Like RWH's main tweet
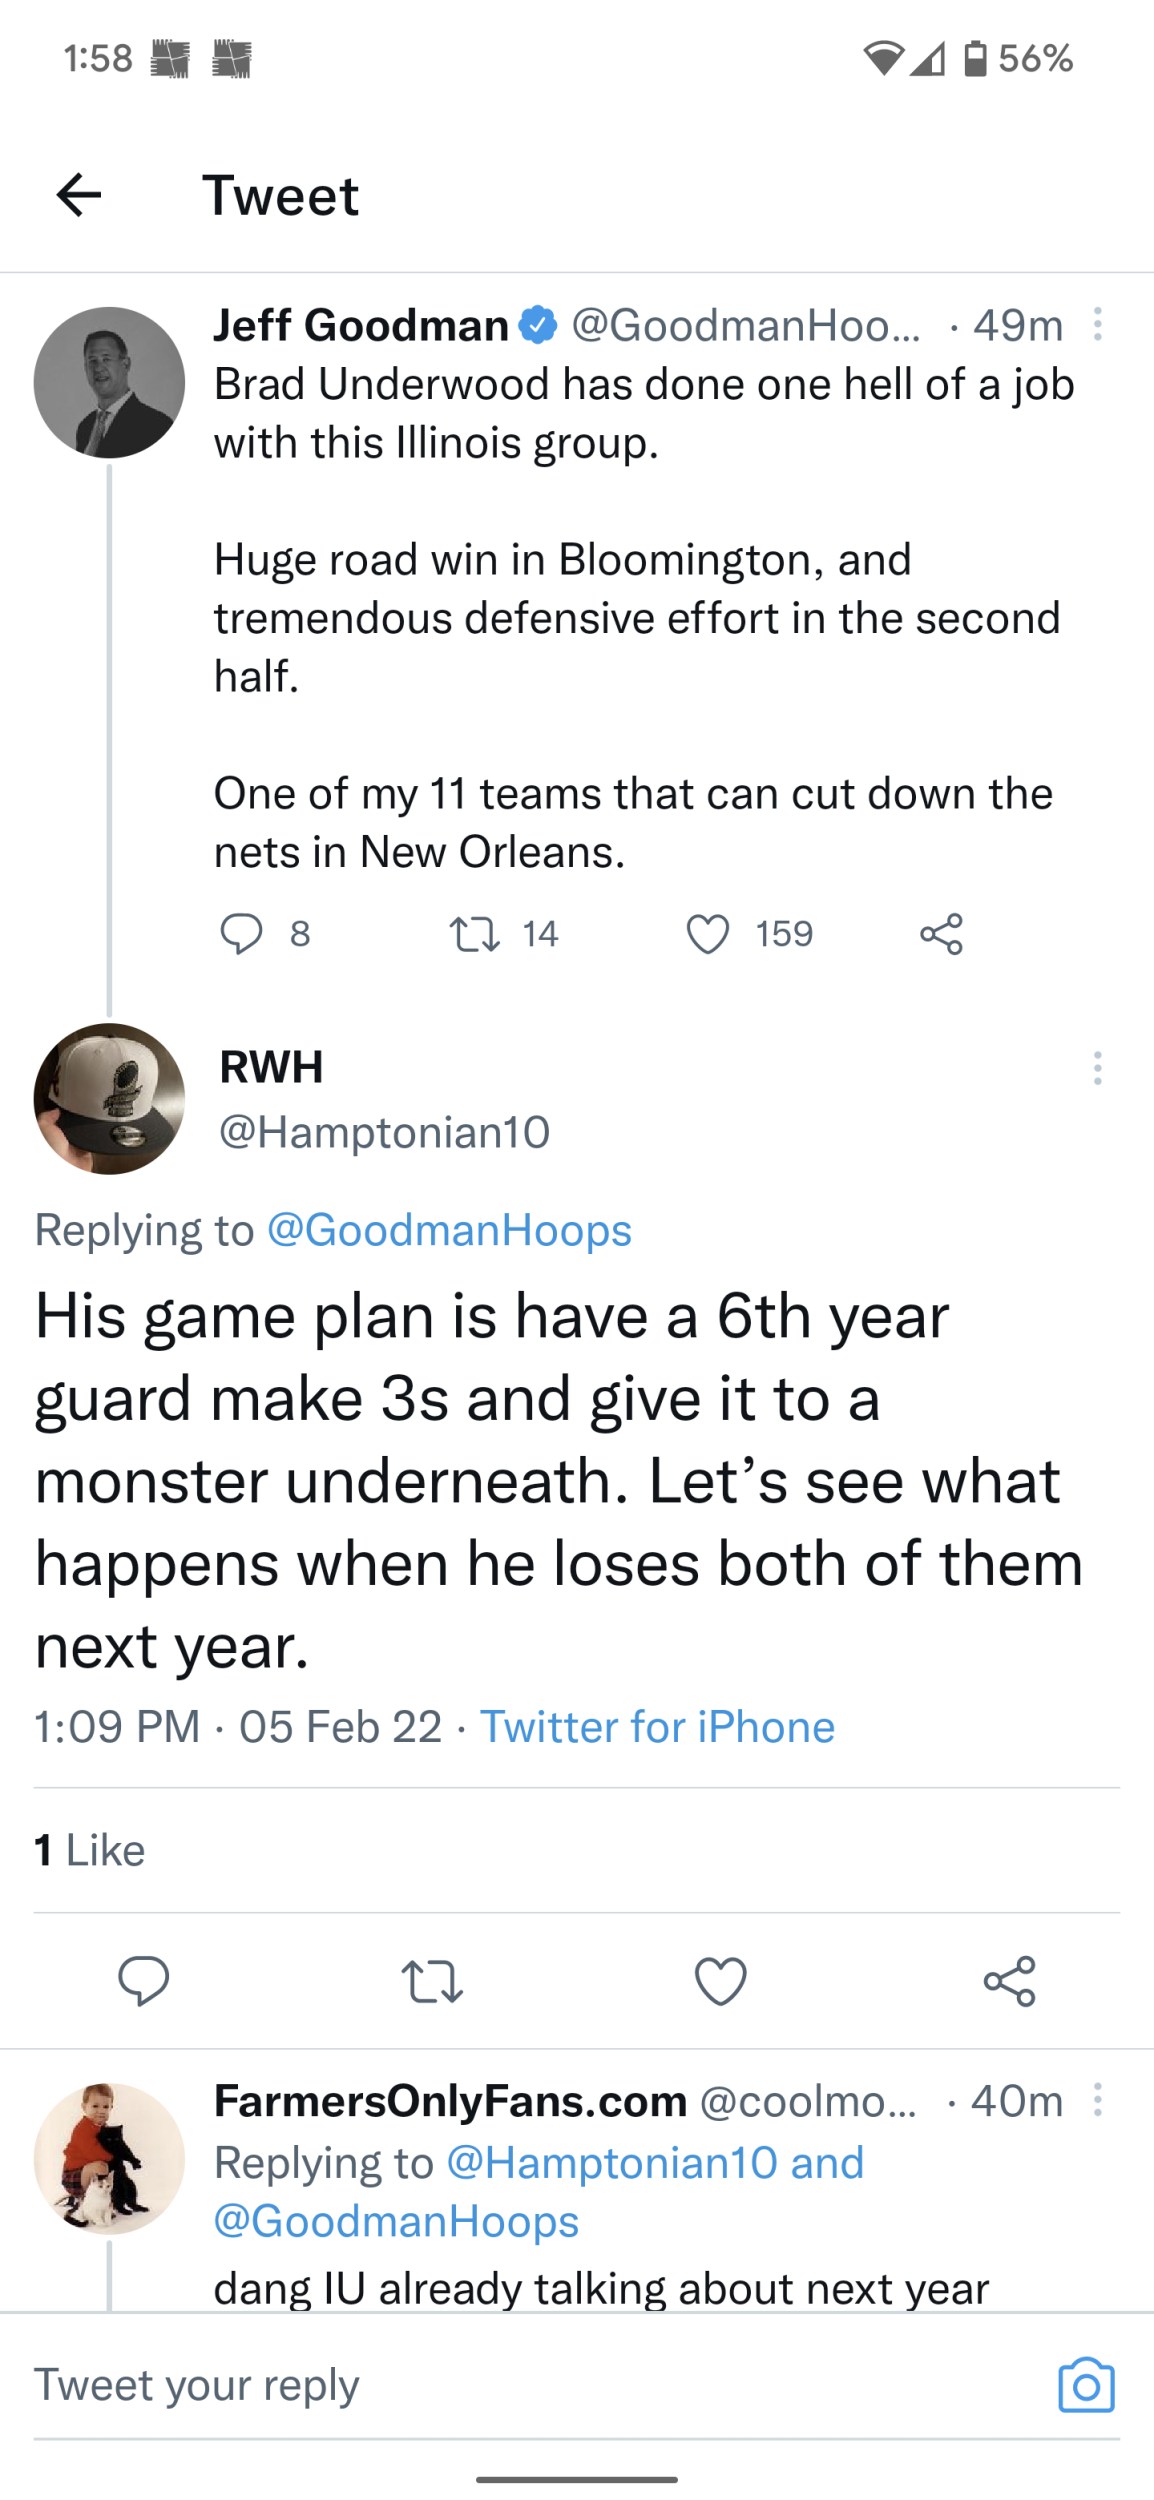1154x2500 pixels. coord(721,1981)
